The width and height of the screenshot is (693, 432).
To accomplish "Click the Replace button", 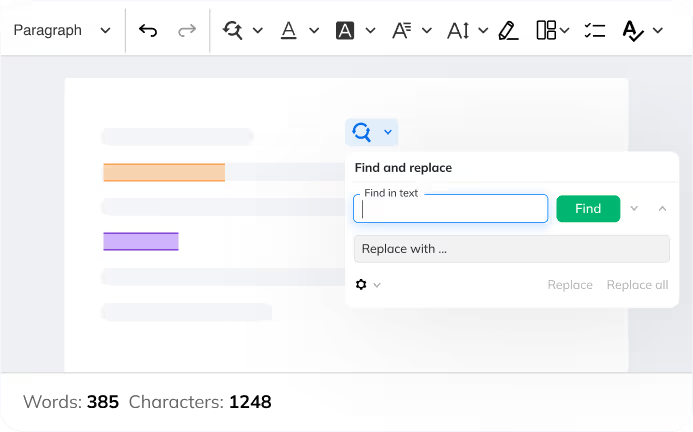I will (570, 285).
